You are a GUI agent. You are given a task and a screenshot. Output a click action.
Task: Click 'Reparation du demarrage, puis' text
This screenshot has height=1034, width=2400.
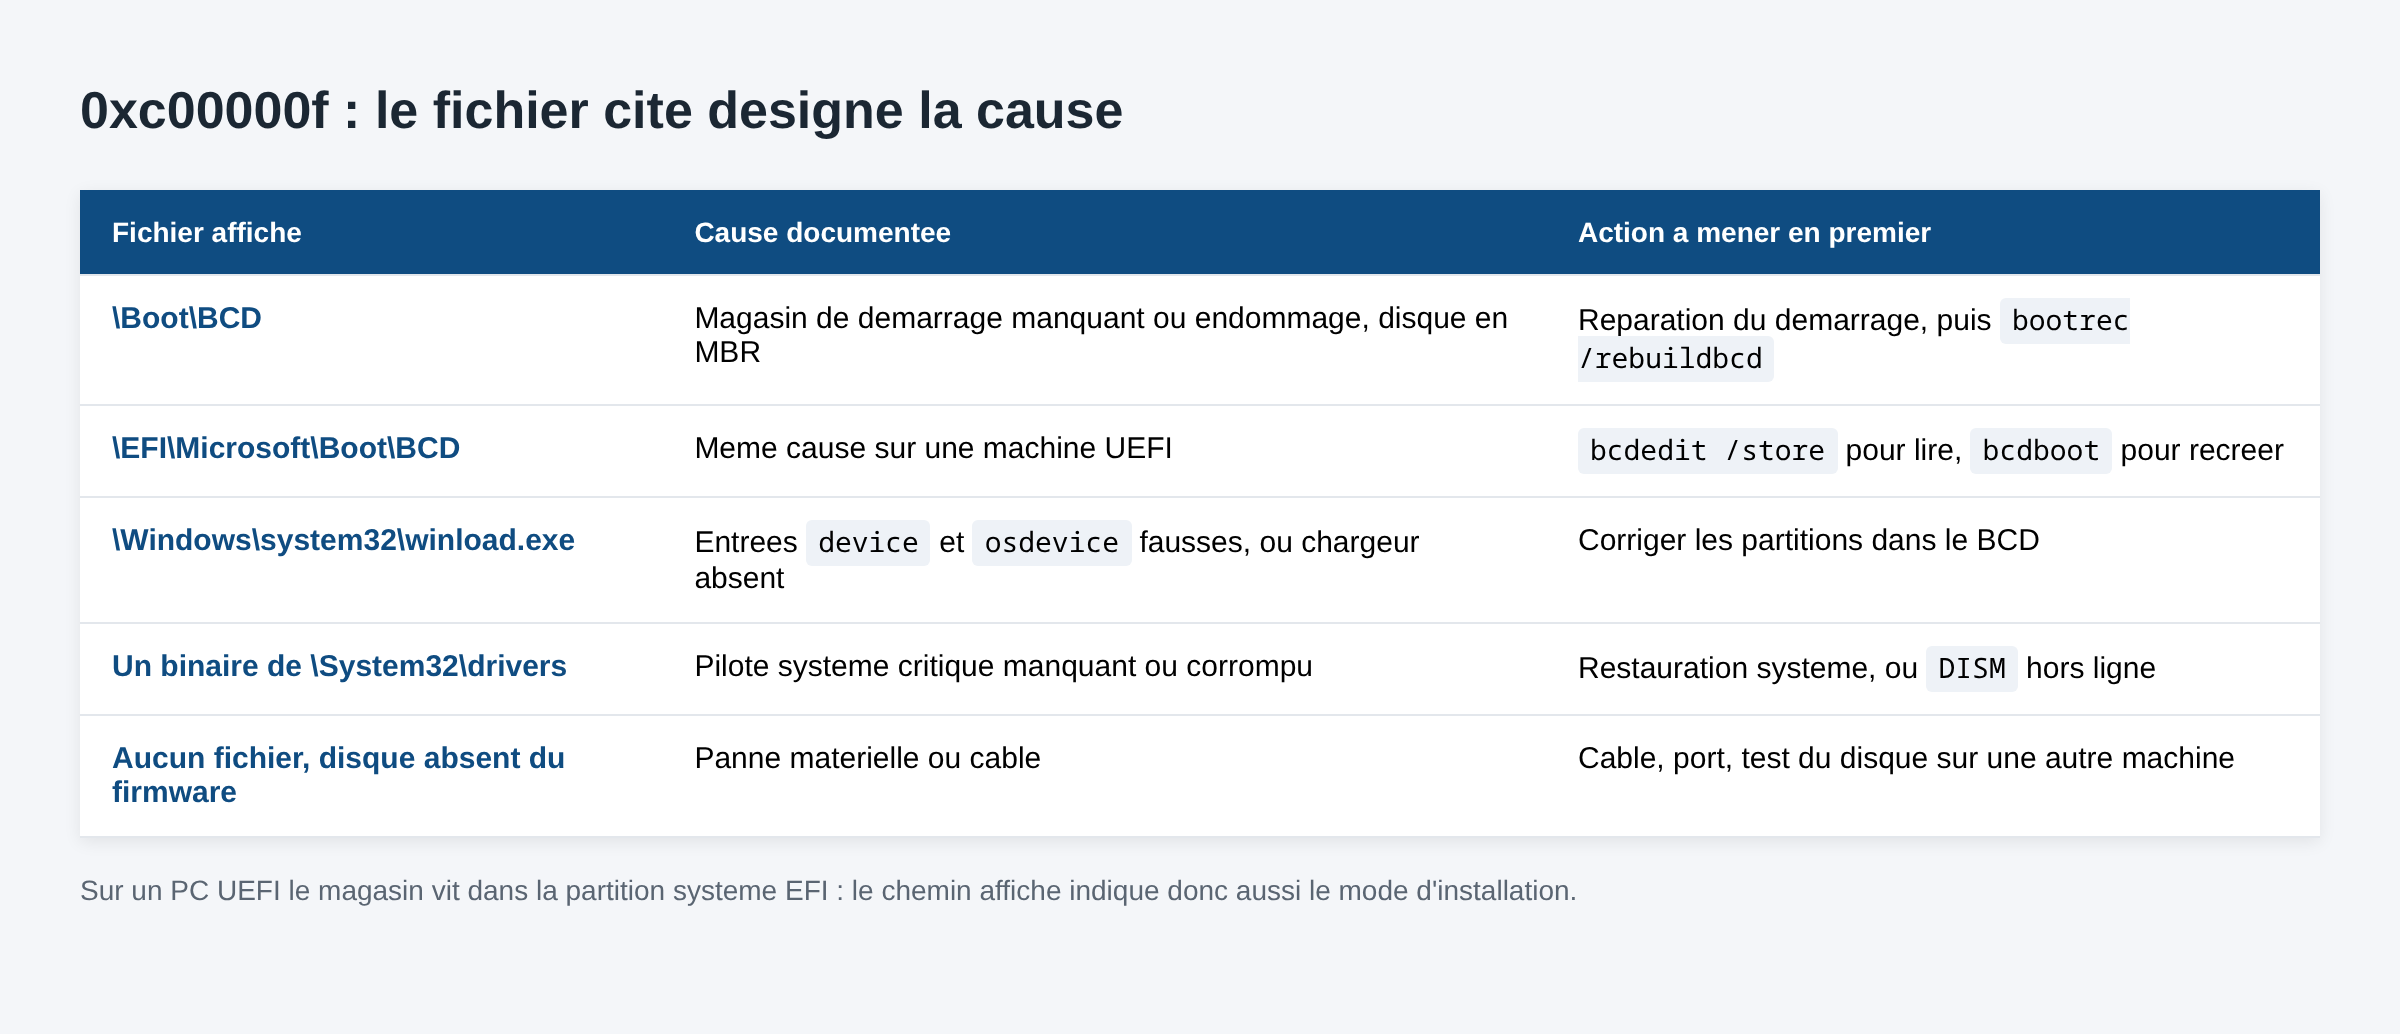(x=1784, y=320)
